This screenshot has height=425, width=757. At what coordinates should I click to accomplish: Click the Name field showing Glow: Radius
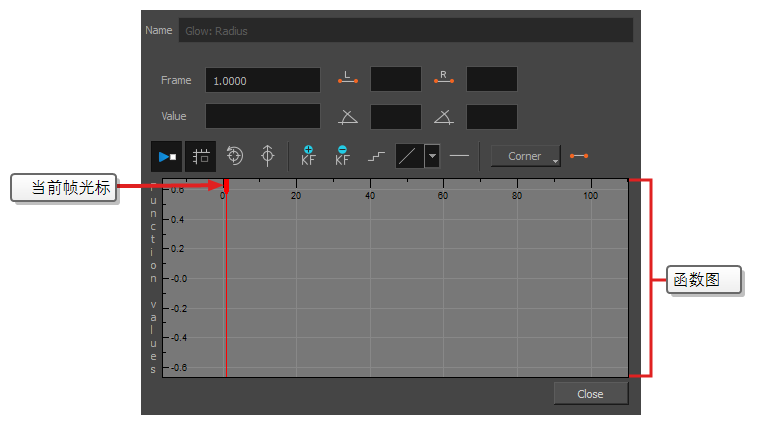tap(405, 30)
